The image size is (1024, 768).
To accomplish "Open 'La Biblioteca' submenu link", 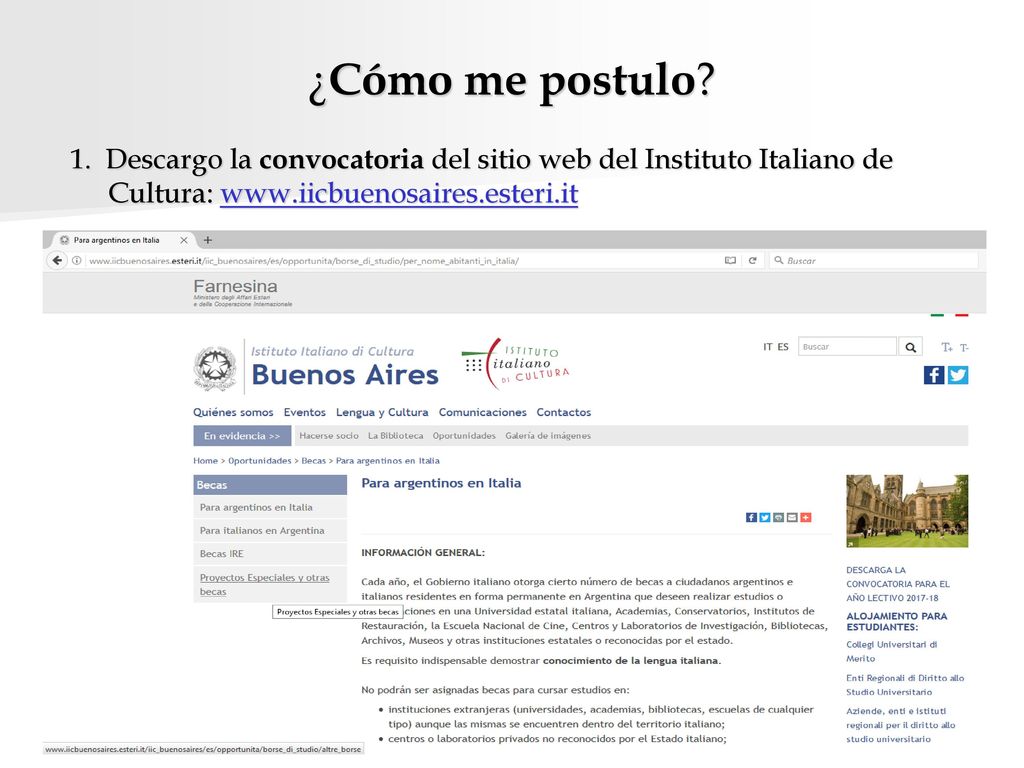I will click(x=396, y=436).
